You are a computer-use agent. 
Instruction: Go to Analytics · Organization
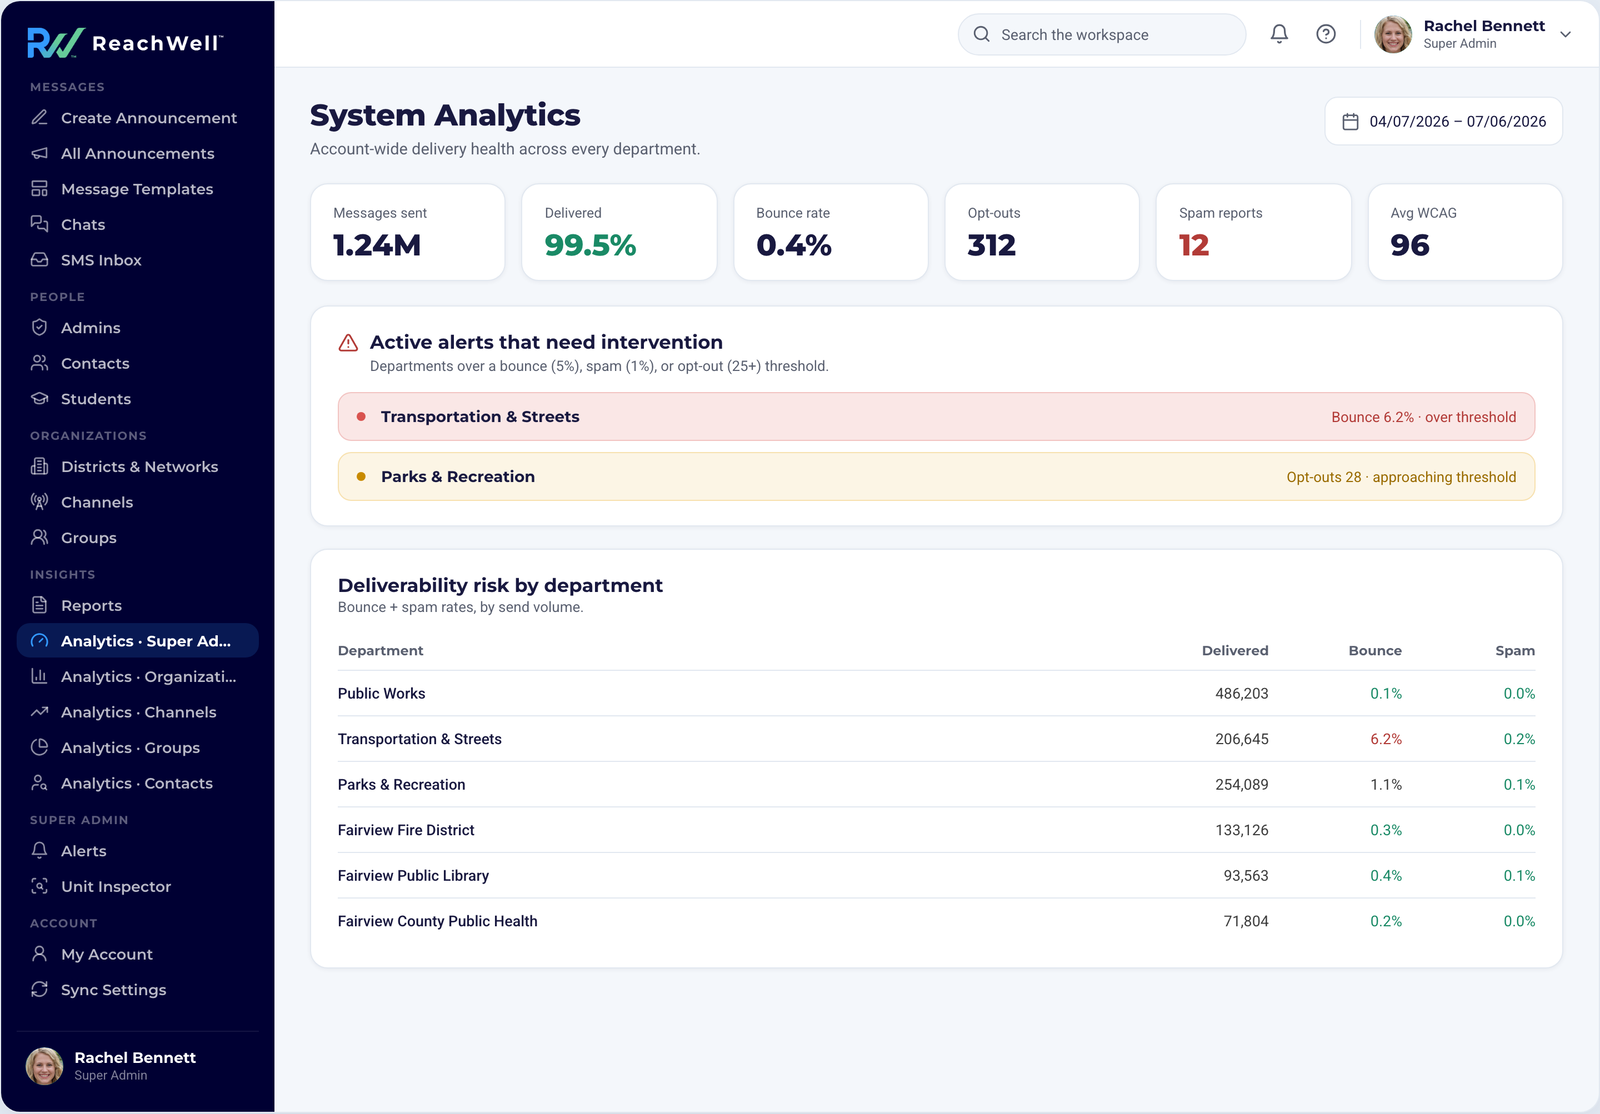pyautogui.click(x=138, y=676)
